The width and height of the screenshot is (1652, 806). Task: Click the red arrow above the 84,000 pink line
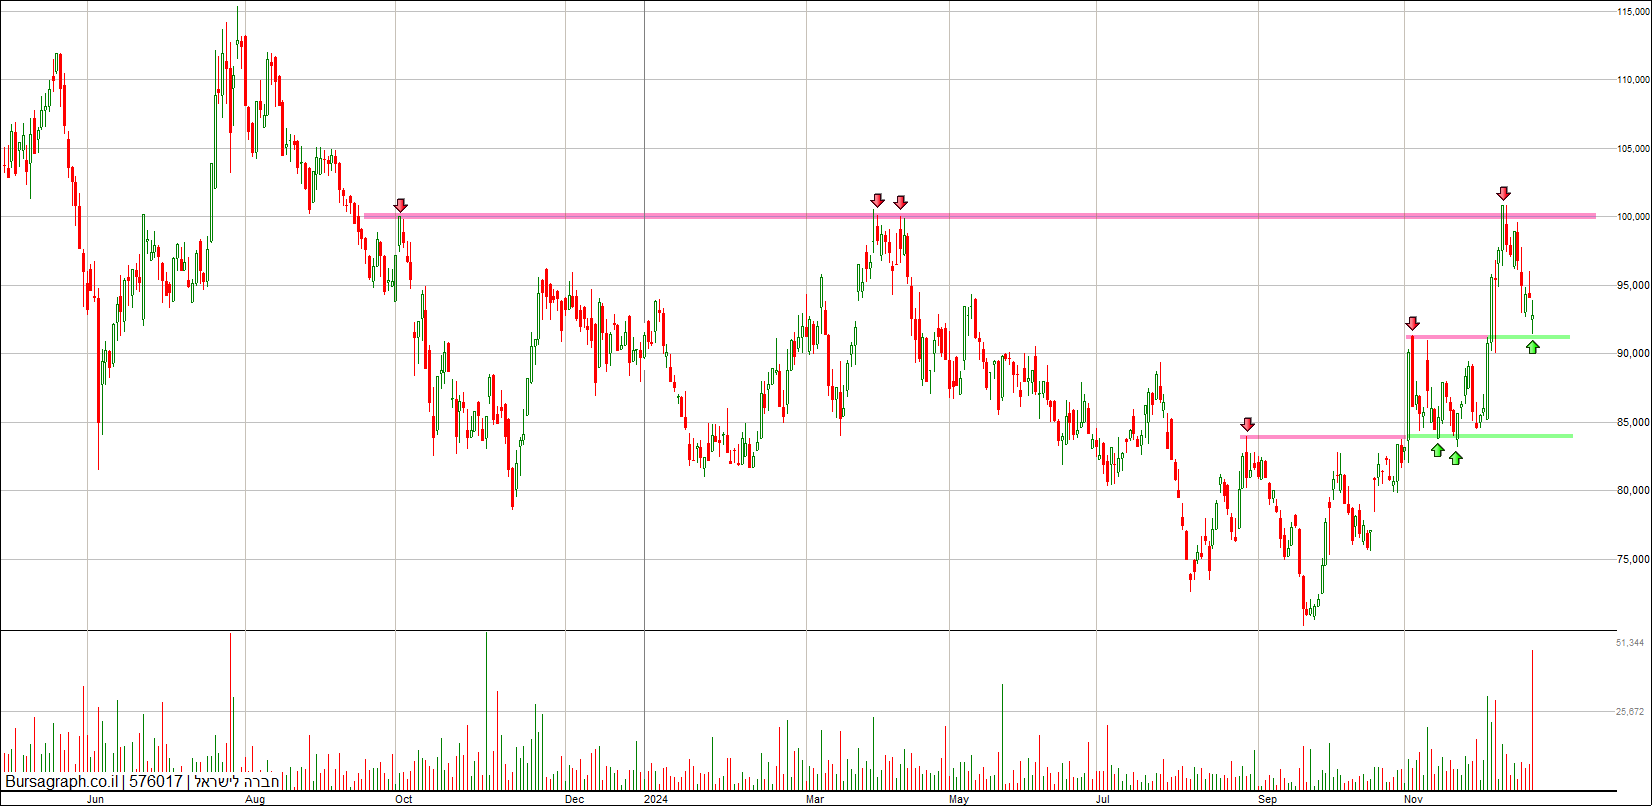pos(1247,424)
